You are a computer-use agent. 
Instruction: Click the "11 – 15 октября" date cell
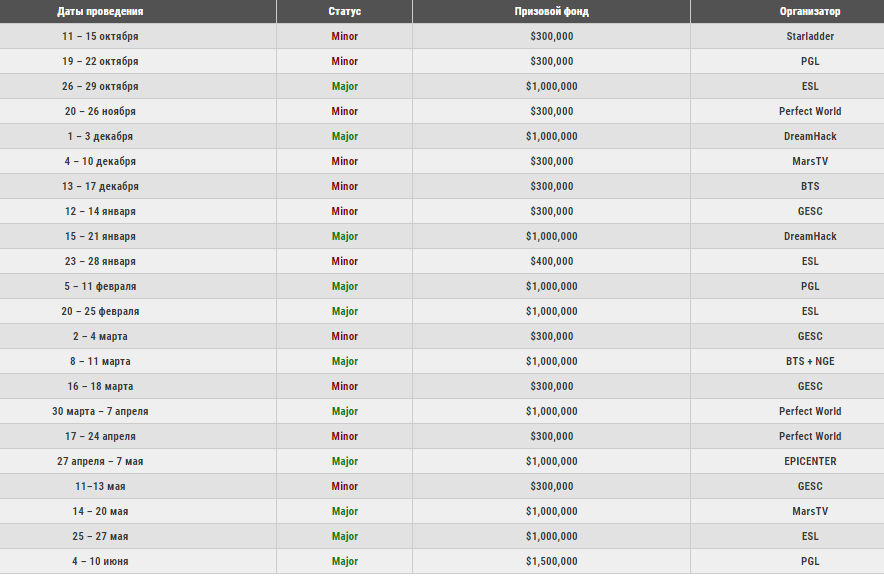click(100, 36)
